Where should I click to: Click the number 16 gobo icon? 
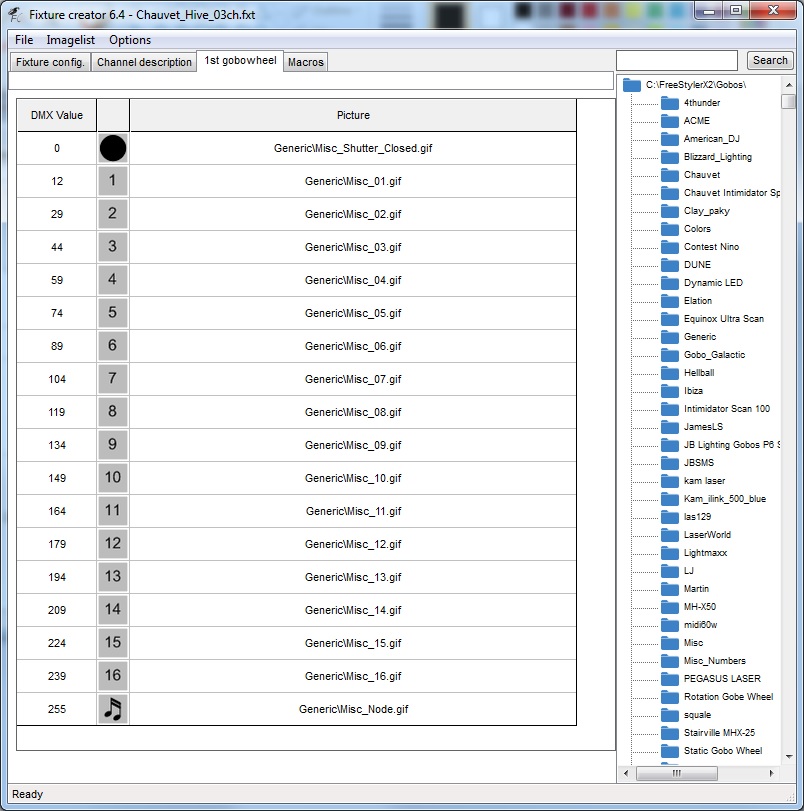[113, 676]
